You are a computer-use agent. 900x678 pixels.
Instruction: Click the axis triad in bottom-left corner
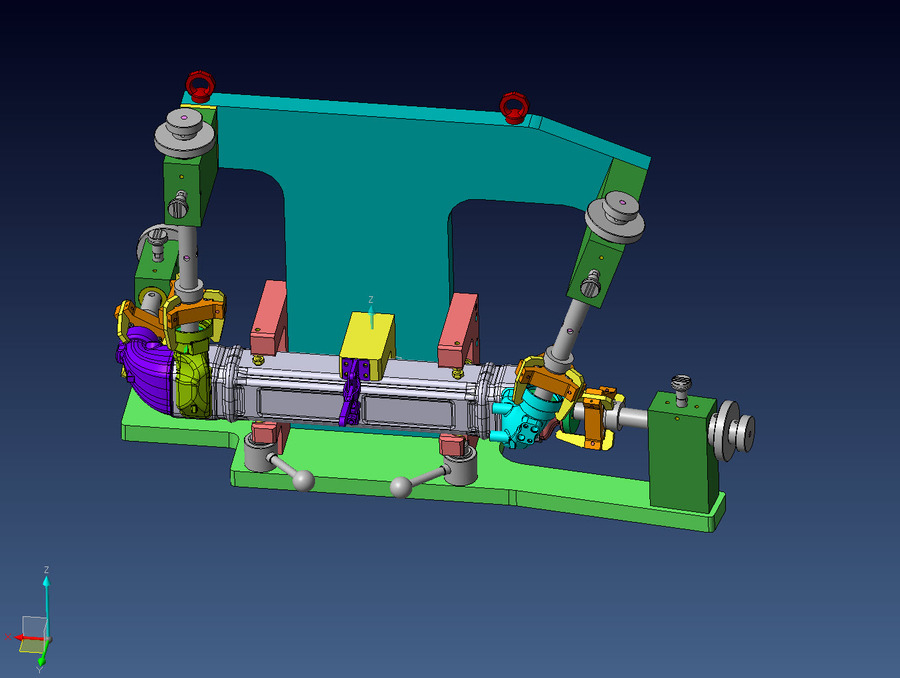[37, 629]
